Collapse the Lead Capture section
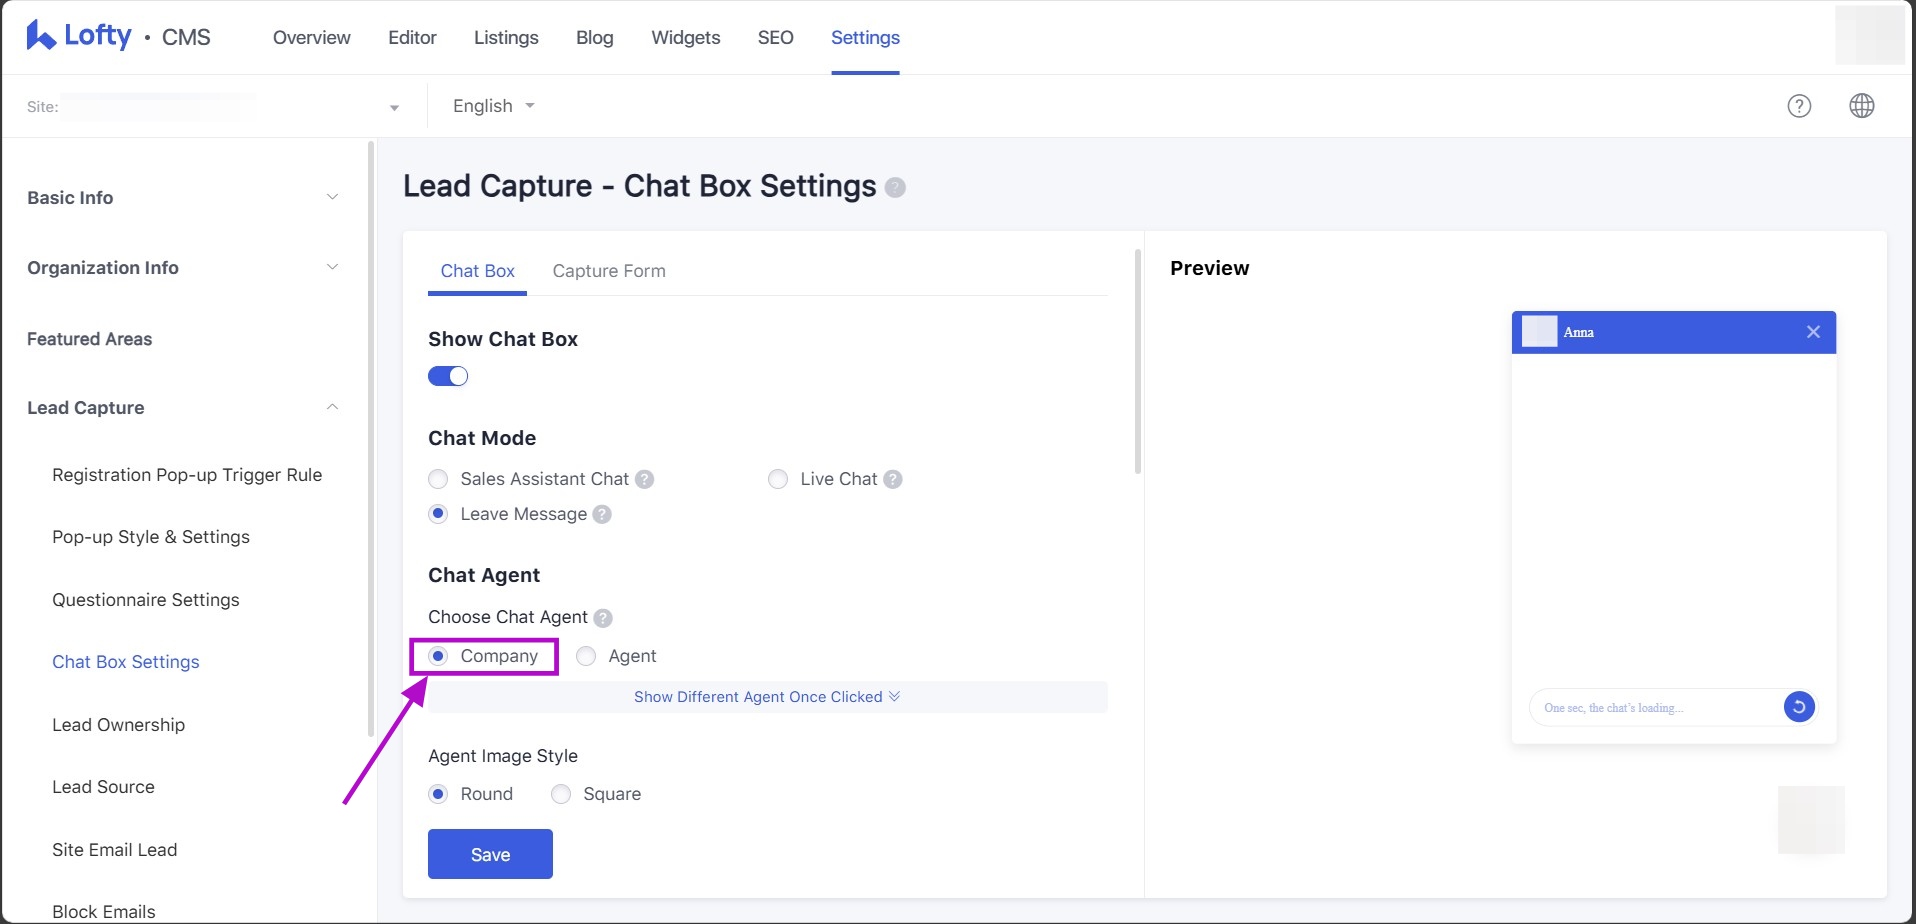 click(332, 407)
